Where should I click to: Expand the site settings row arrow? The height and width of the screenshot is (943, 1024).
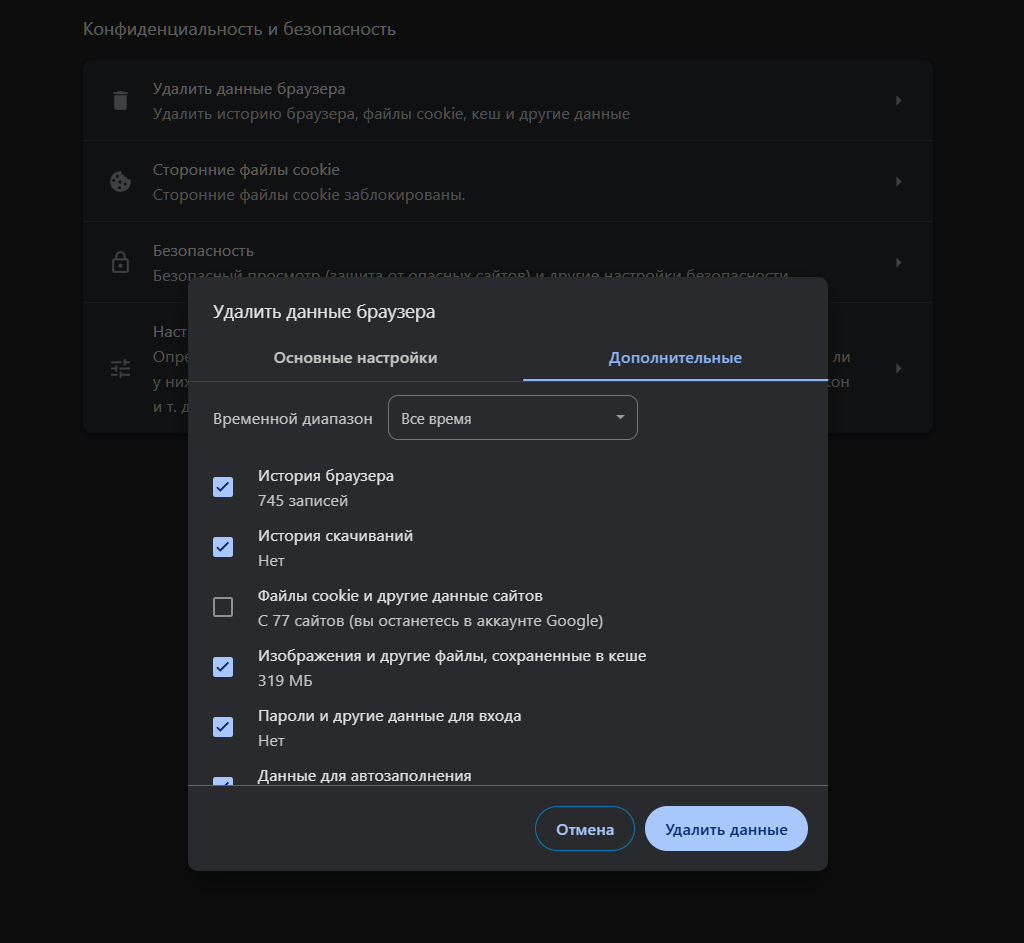pyautogui.click(x=898, y=368)
